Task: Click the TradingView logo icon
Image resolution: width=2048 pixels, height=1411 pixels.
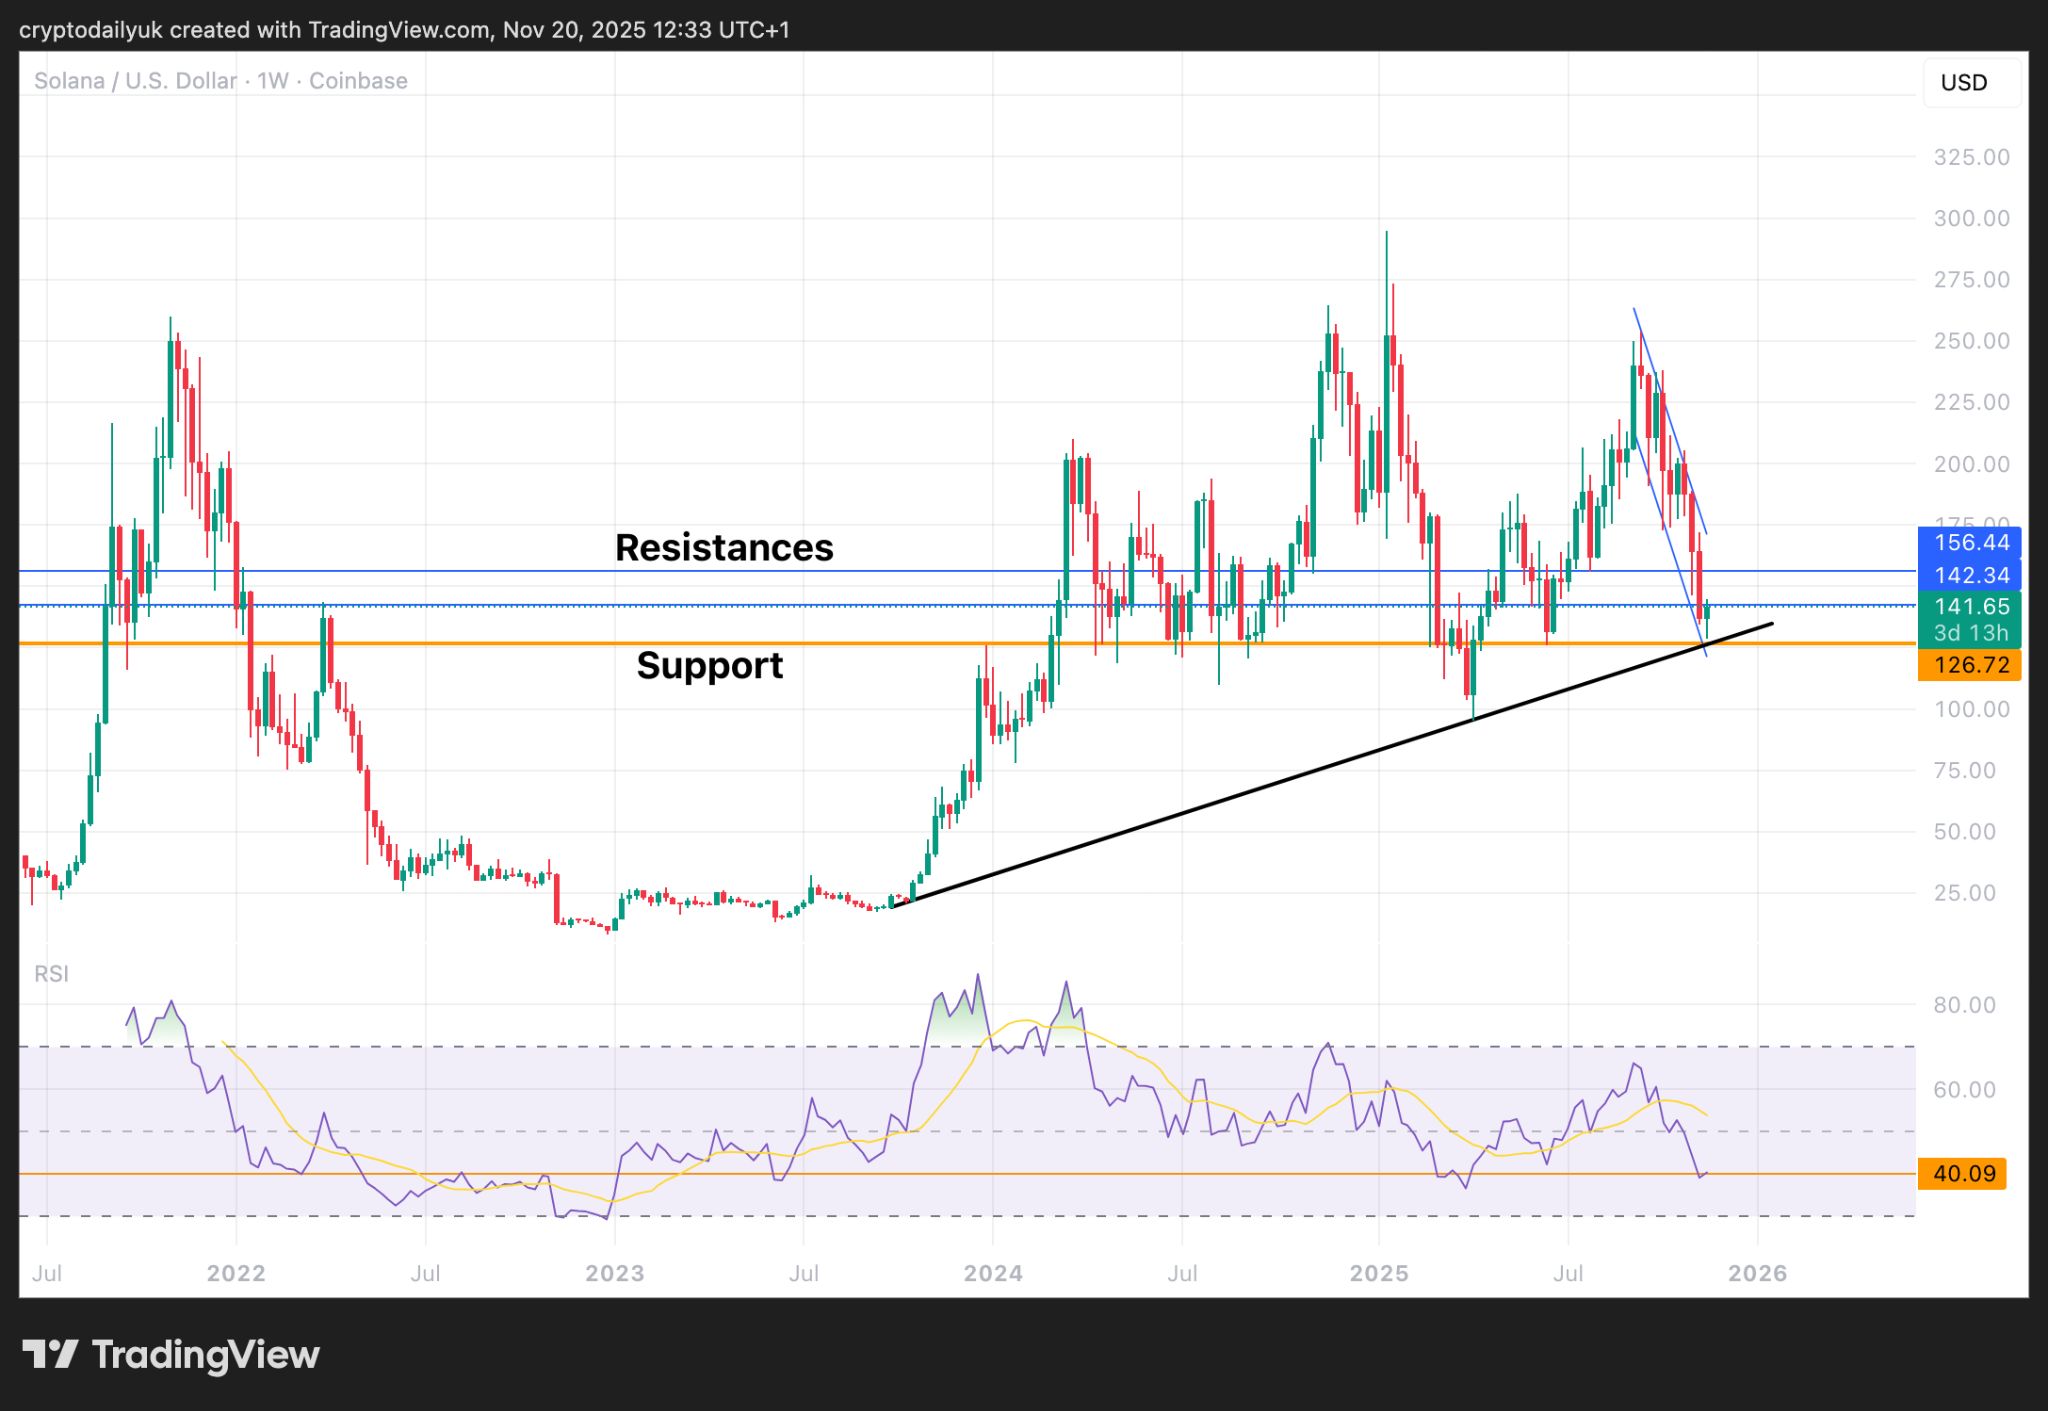Action: coord(50,1355)
